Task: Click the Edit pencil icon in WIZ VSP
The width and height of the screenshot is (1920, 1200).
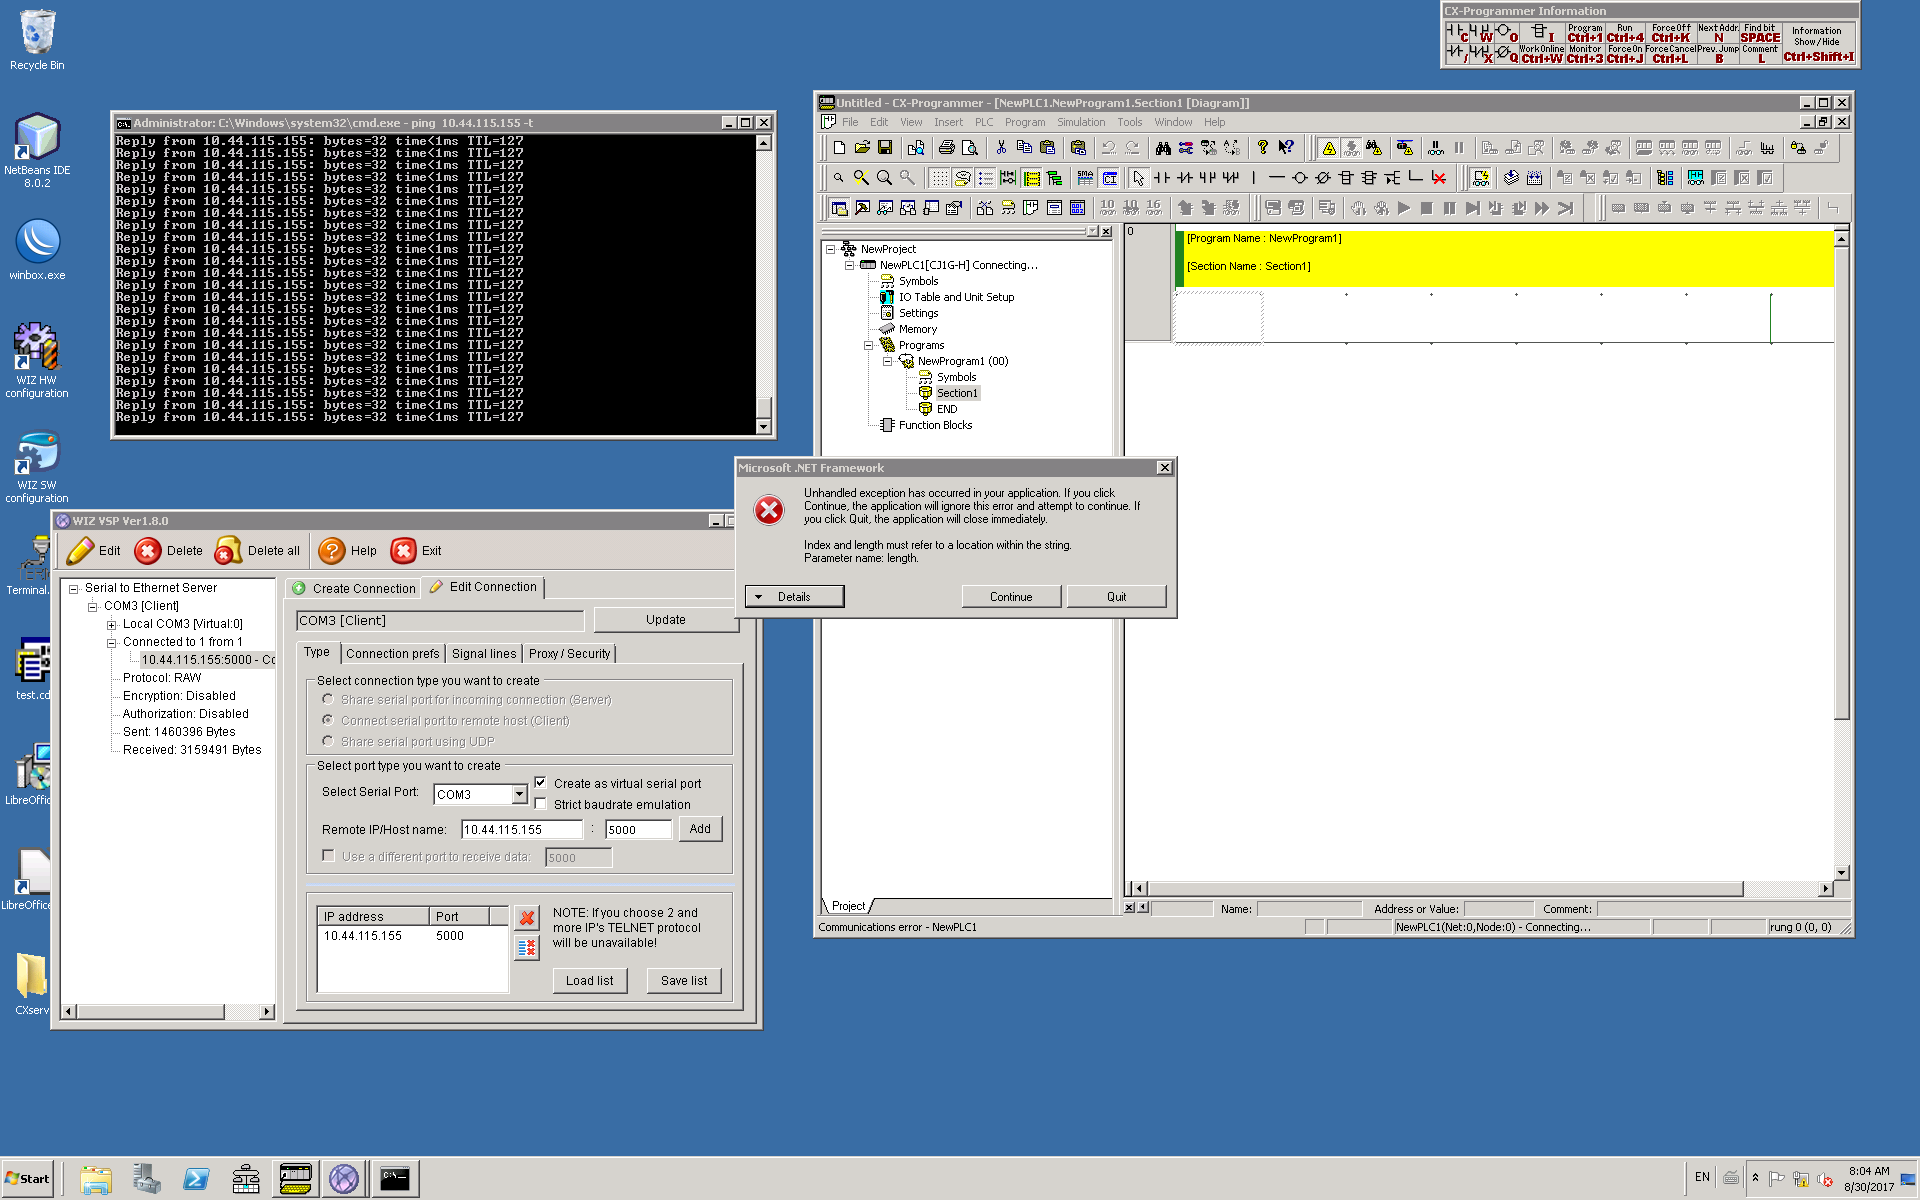Action: (81, 551)
